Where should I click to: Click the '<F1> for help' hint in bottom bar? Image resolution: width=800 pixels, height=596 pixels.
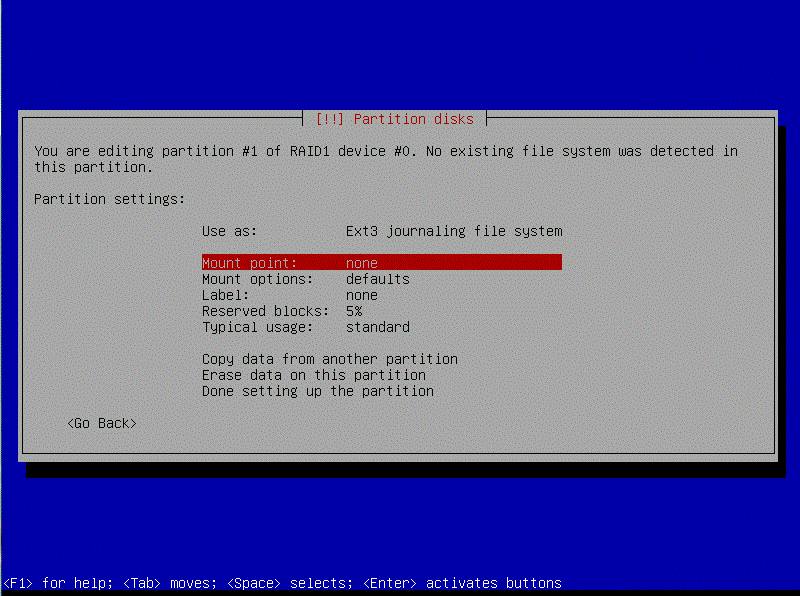[x=58, y=583]
